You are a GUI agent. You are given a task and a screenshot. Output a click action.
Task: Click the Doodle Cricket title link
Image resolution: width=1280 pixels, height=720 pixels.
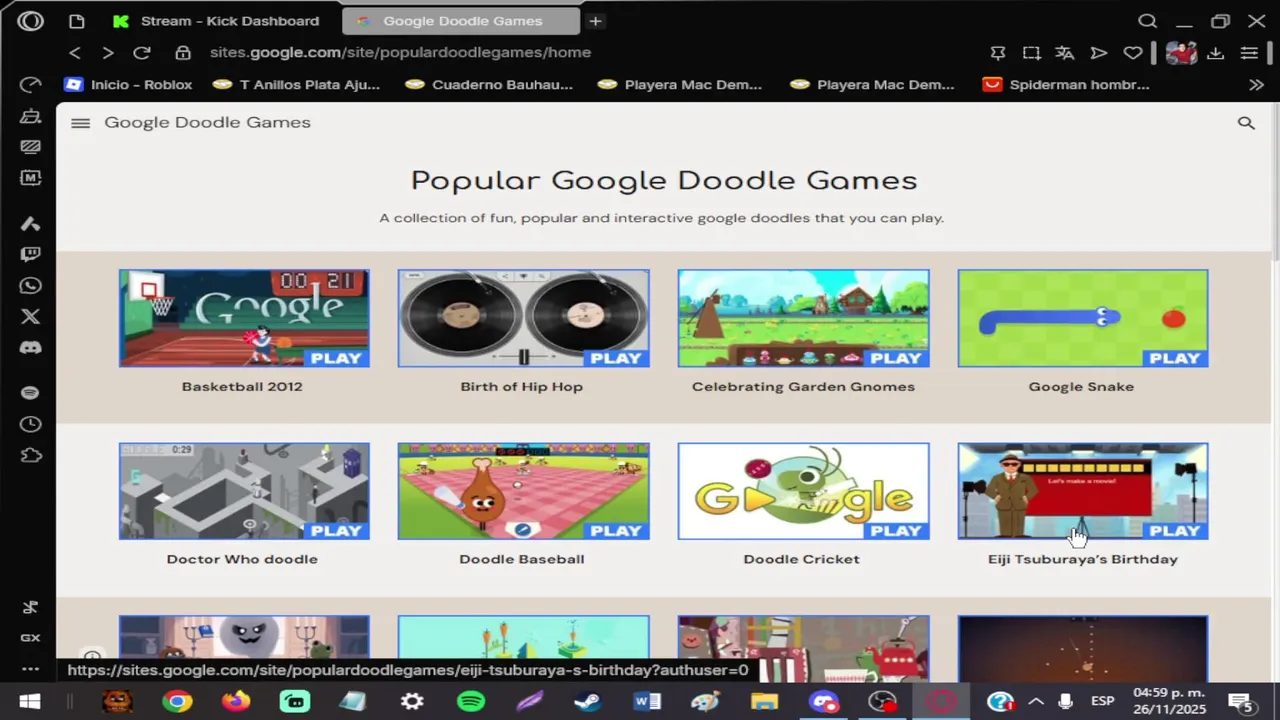point(801,559)
